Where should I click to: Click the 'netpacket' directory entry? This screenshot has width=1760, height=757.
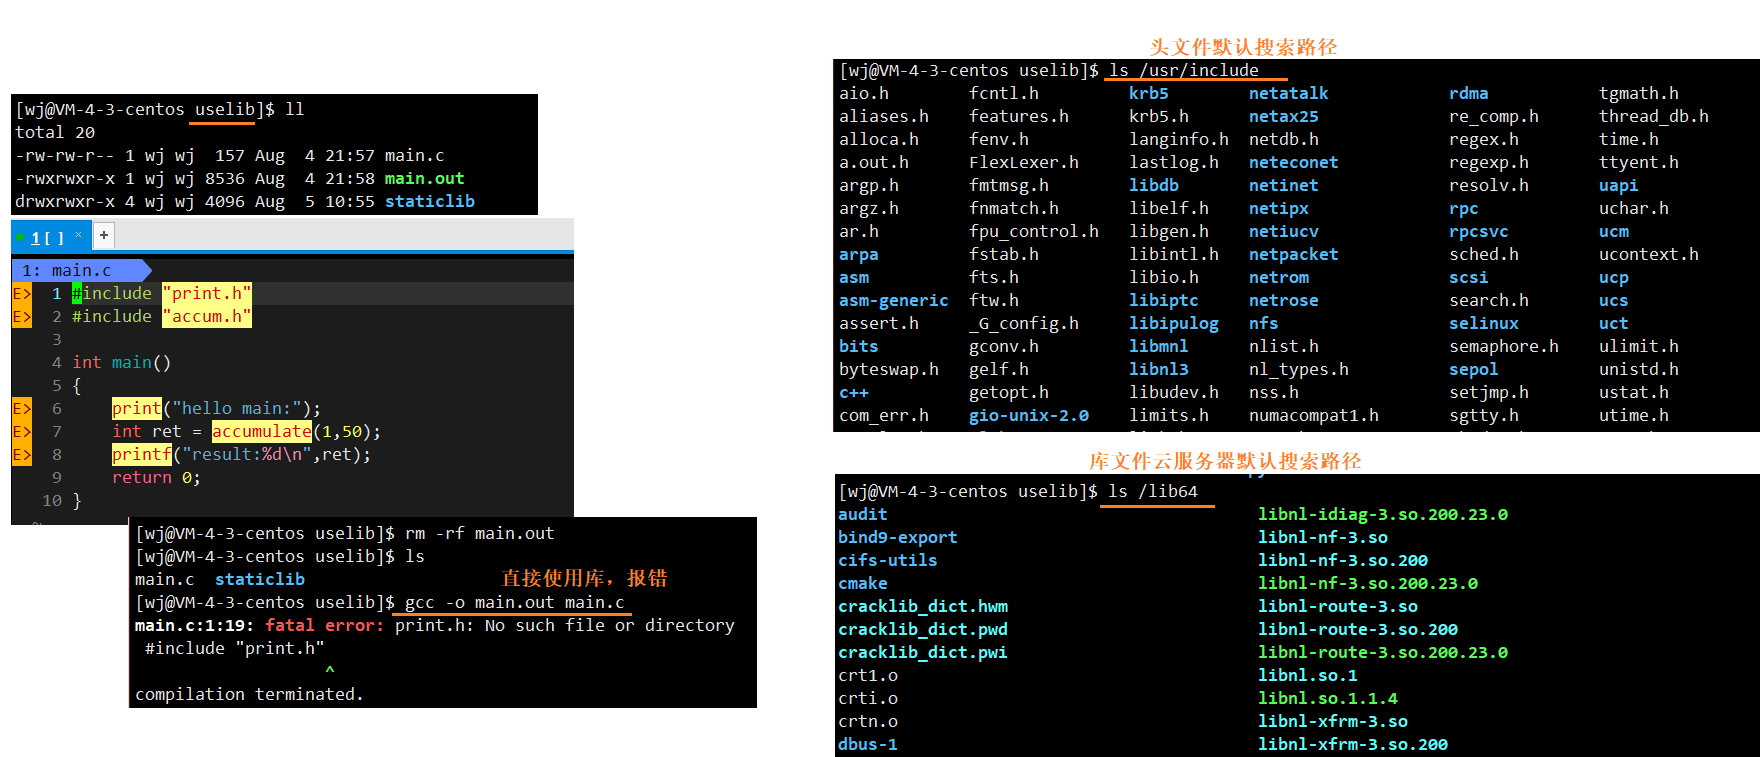(1294, 254)
